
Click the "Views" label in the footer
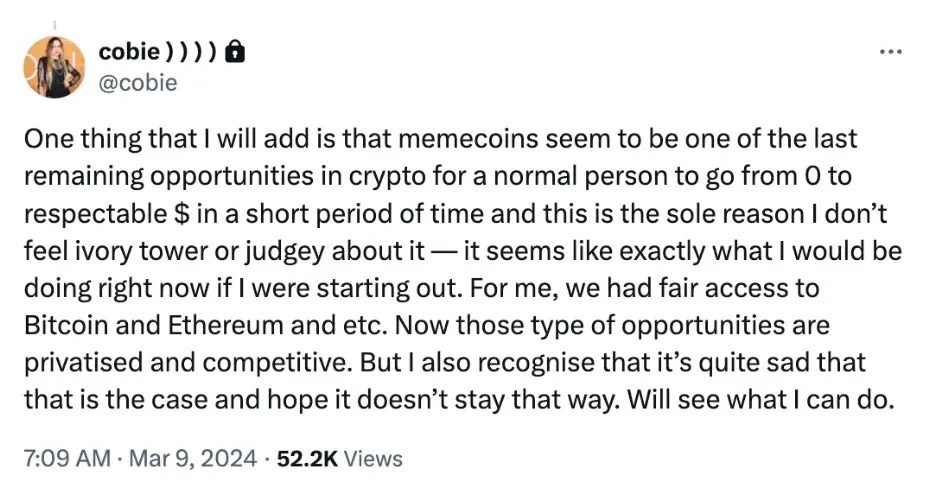coord(374,459)
